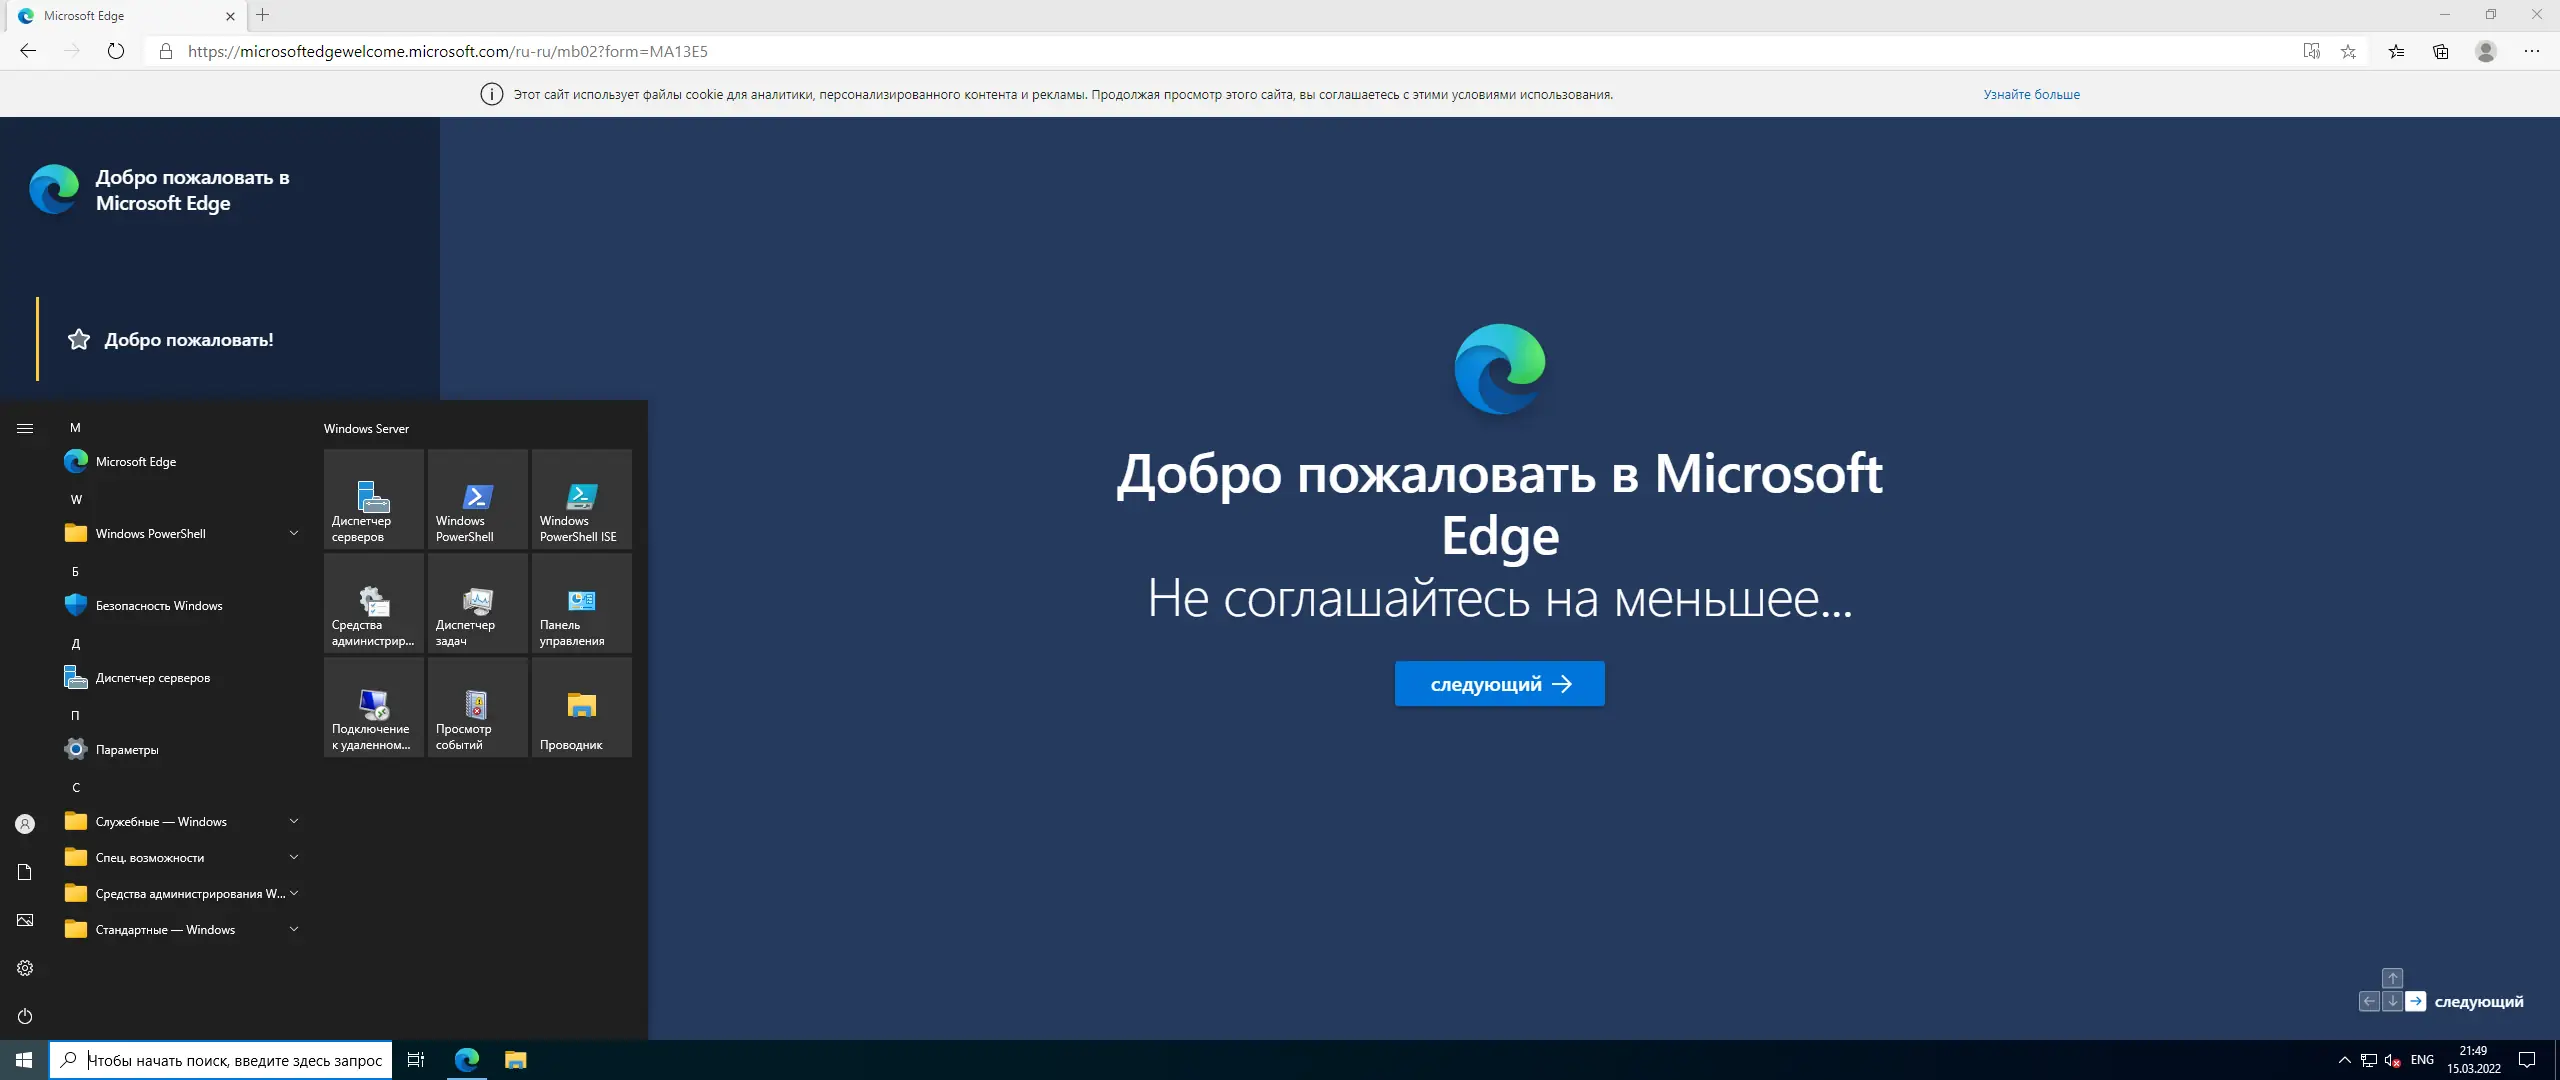Viewport: 2560px width, 1080px height.
Task: Open the Просмотр событий tile
Action: 477,707
